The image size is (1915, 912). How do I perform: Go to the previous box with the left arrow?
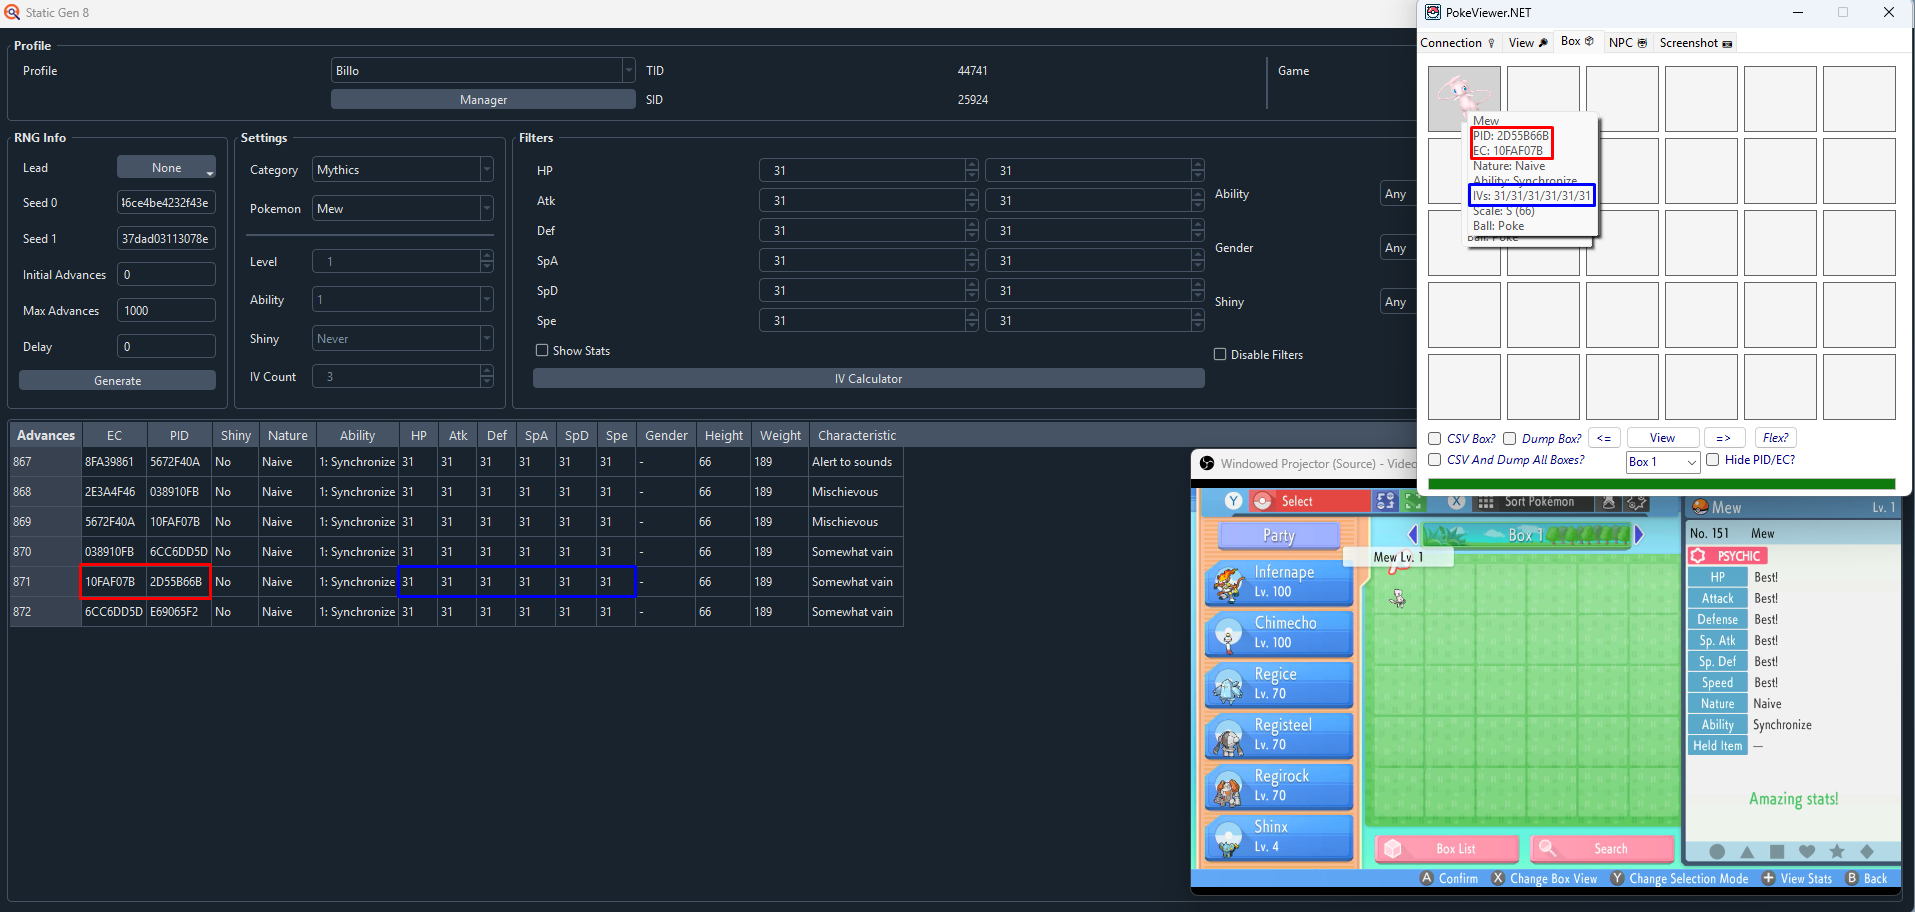(x=1412, y=535)
